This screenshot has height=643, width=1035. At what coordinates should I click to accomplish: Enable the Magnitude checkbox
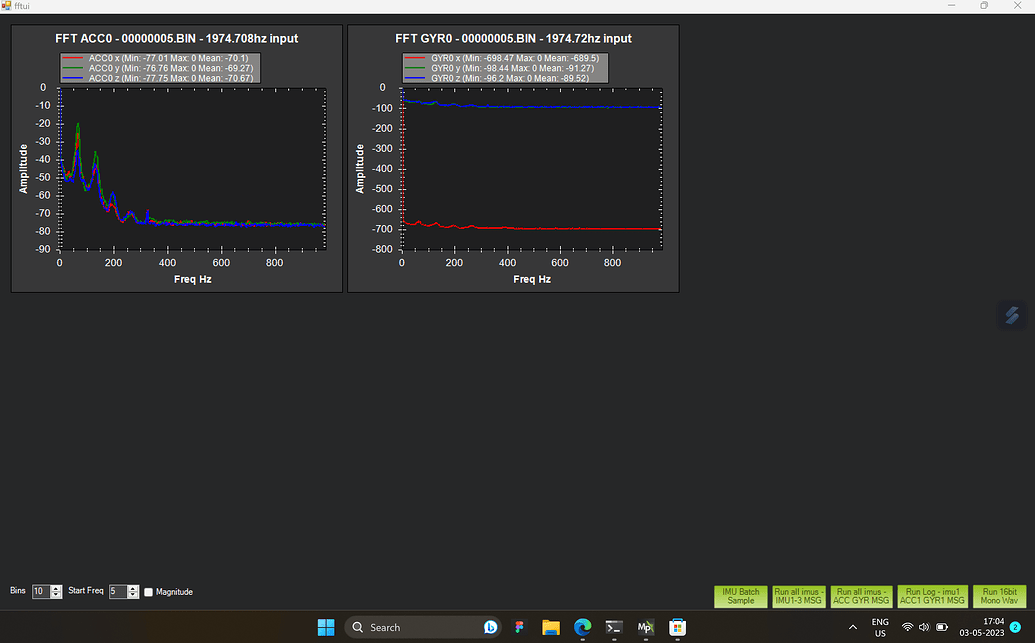pos(149,592)
